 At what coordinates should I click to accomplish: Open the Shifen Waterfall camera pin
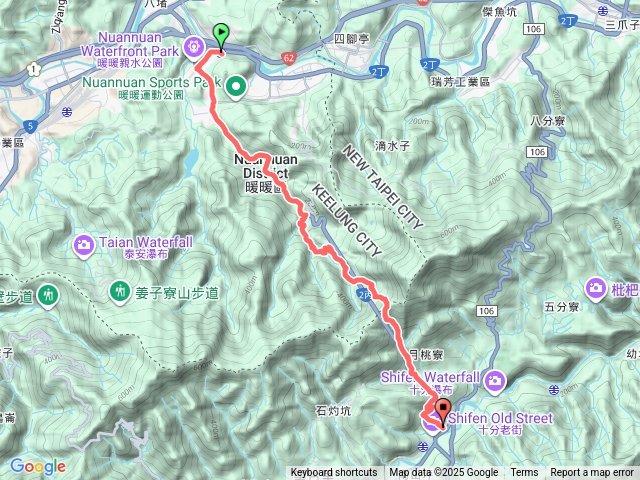coord(495,382)
